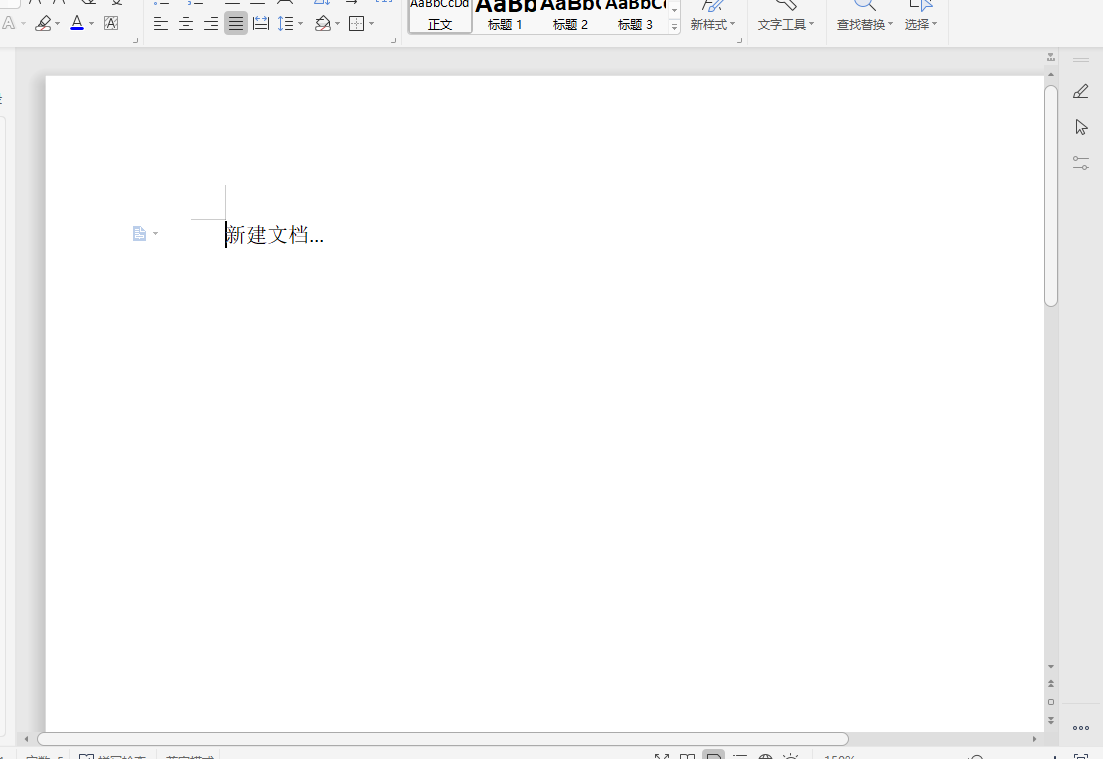Click the sidebar collapse handle at top right
Screen dimensions: 1103x759
click(x=1081, y=60)
